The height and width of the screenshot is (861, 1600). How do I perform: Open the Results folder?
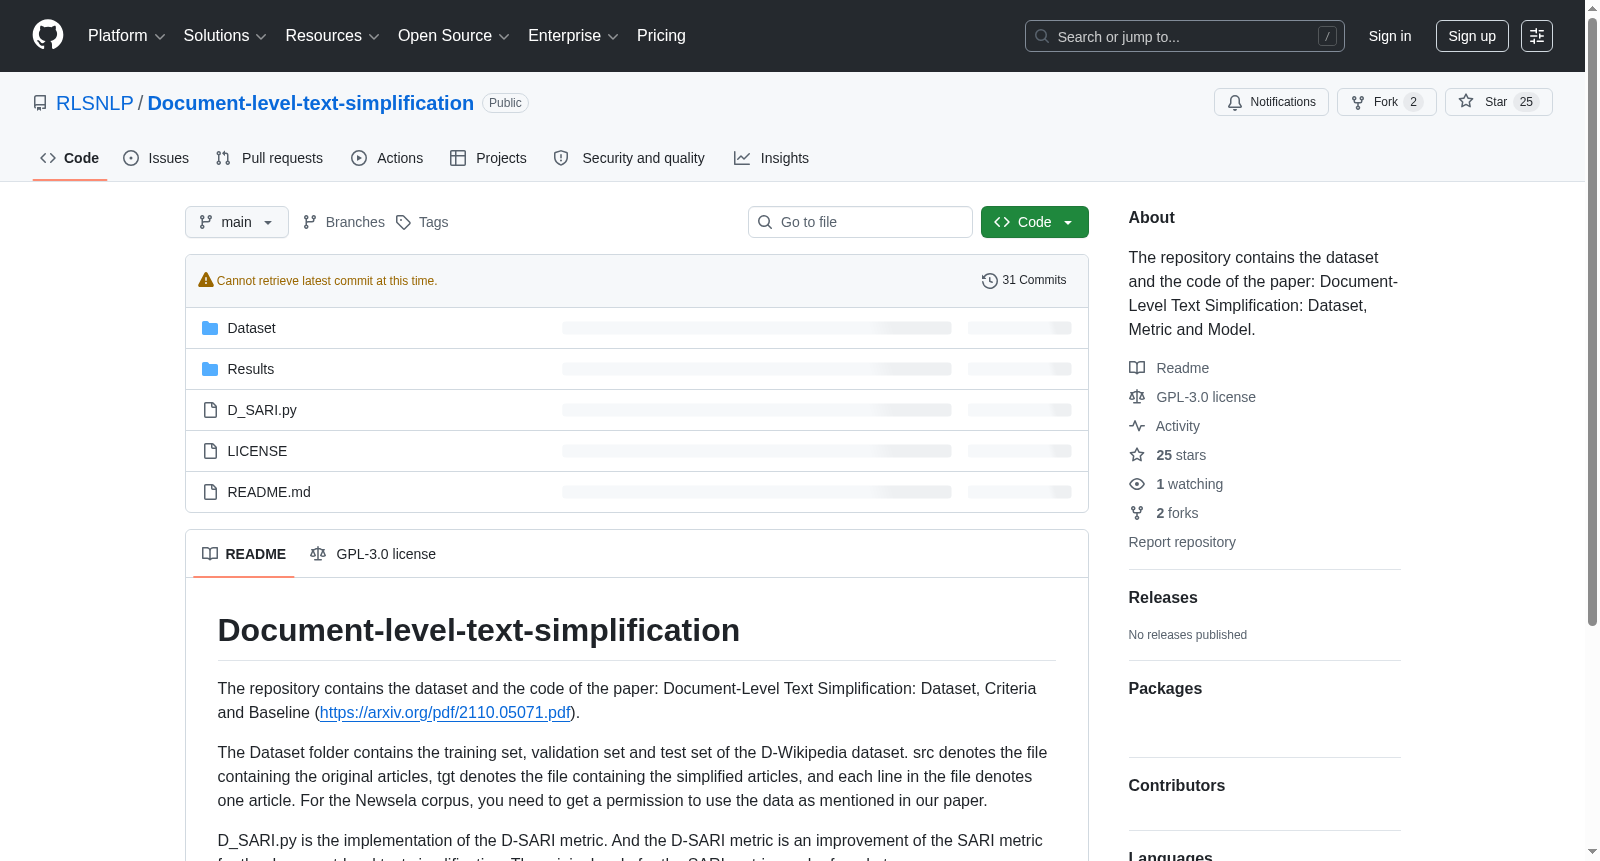click(x=251, y=369)
